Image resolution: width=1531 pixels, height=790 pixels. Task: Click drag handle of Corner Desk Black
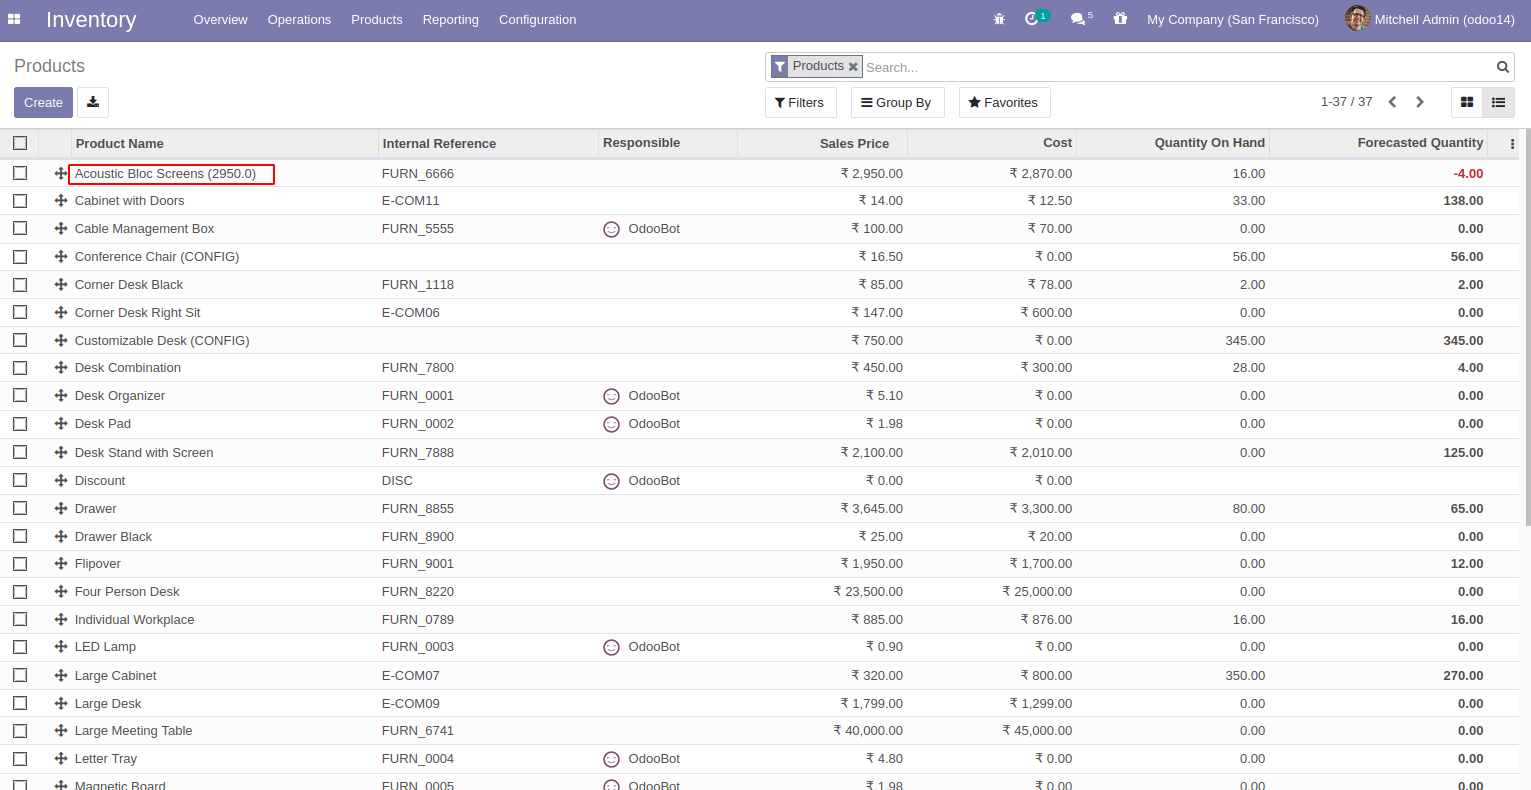(x=61, y=285)
